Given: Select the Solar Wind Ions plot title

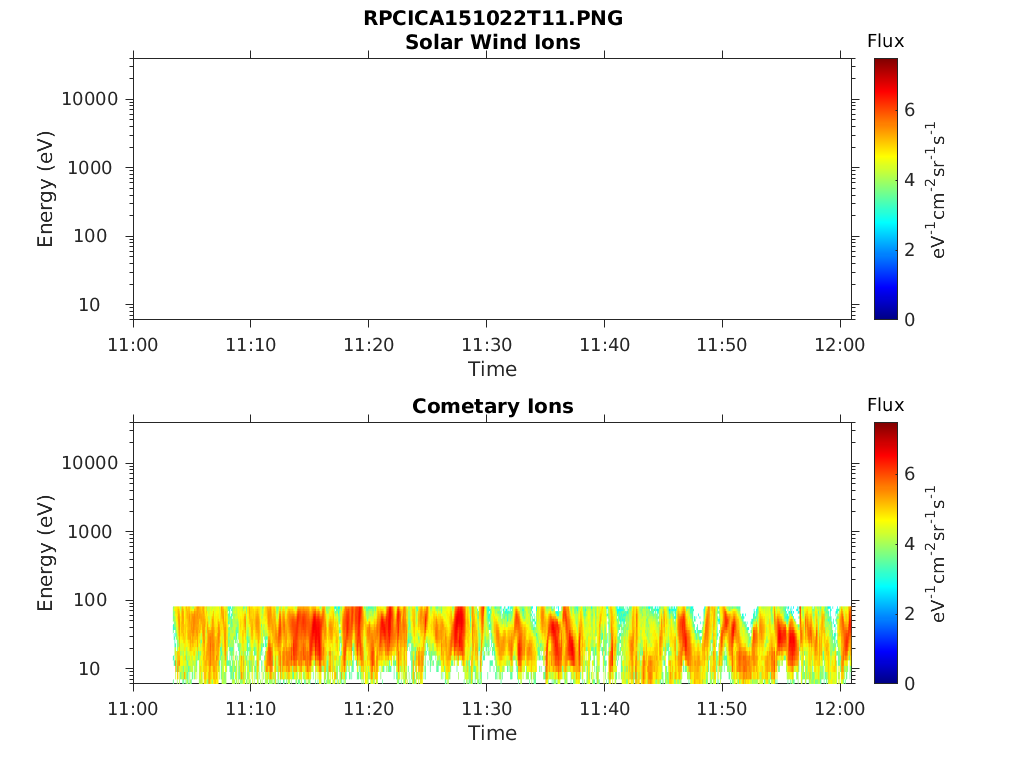Looking at the screenshot, I should [492, 42].
